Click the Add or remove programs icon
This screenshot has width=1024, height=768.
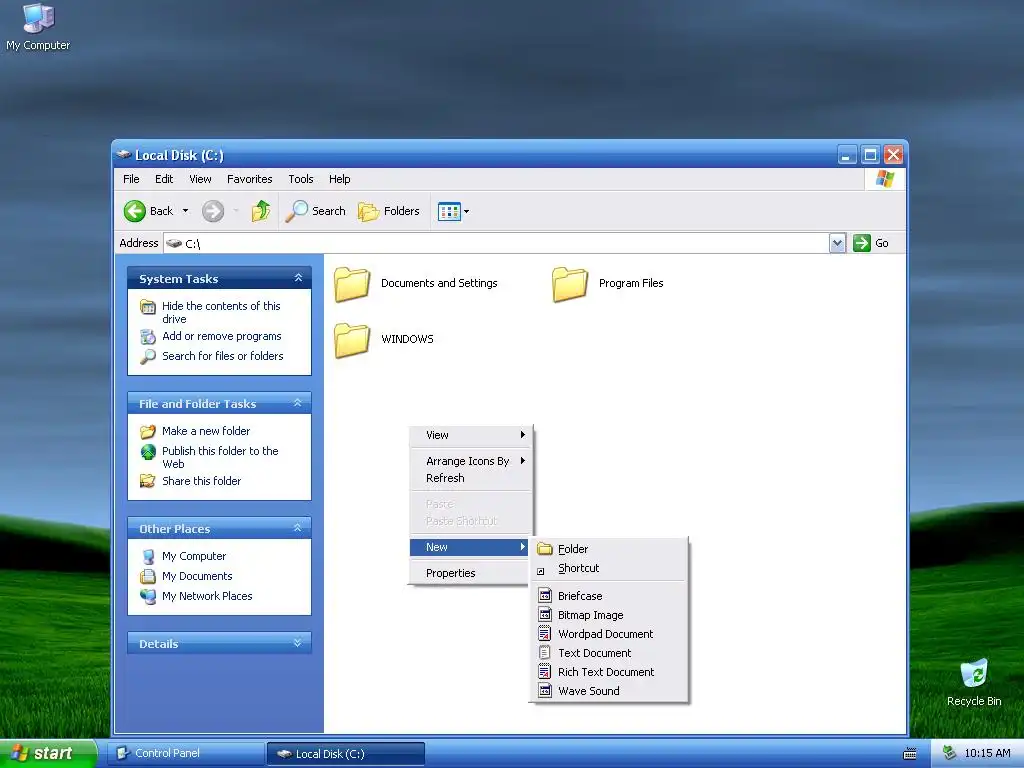pyautogui.click(x=148, y=336)
